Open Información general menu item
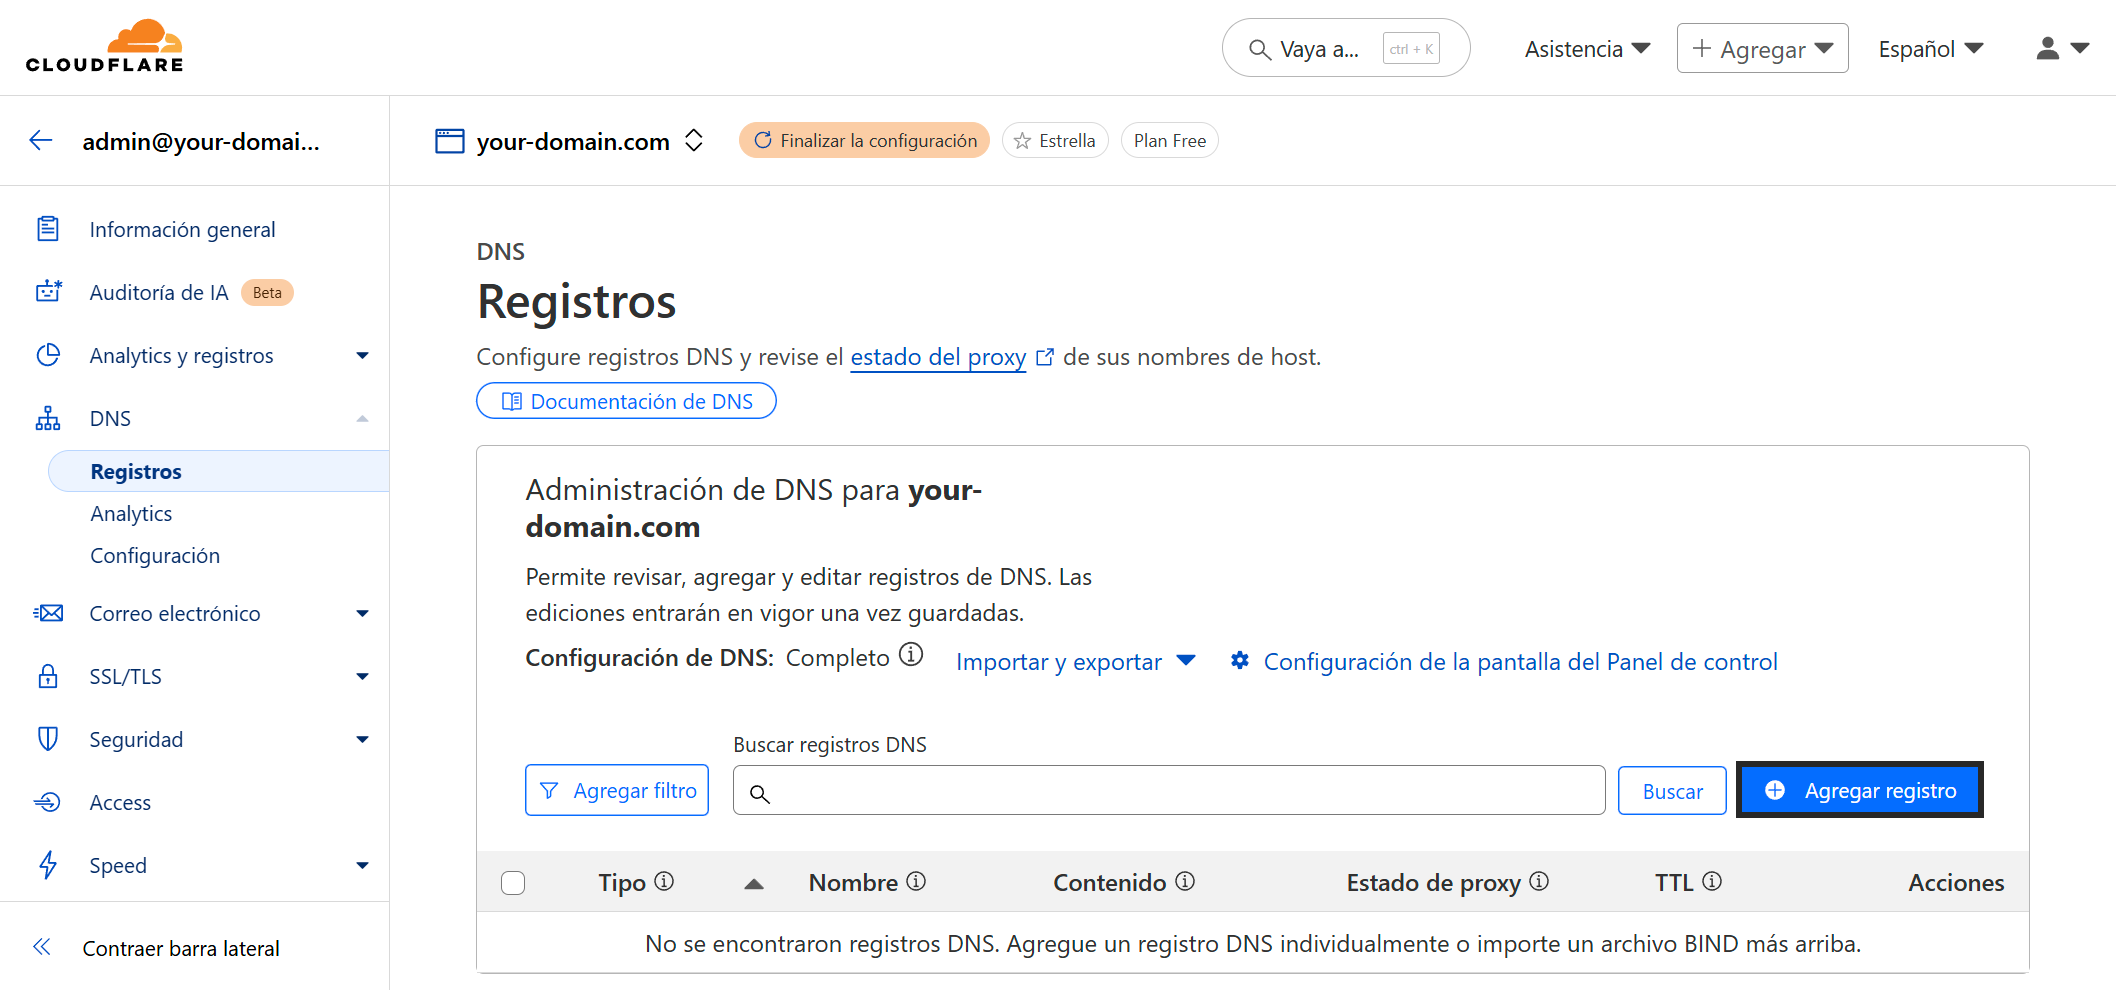The width and height of the screenshot is (2116, 990). (182, 229)
